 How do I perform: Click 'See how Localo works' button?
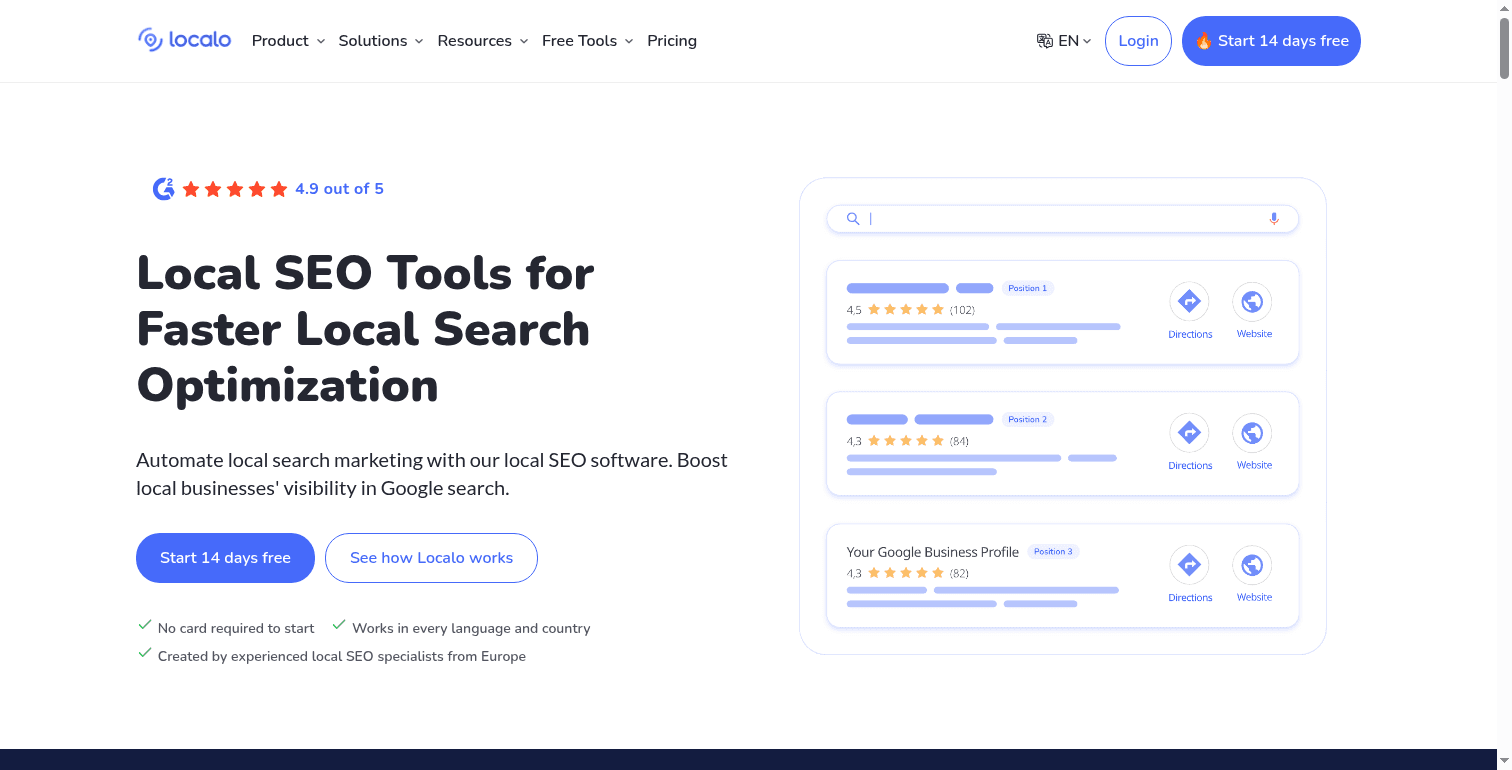pyautogui.click(x=431, y=558)
